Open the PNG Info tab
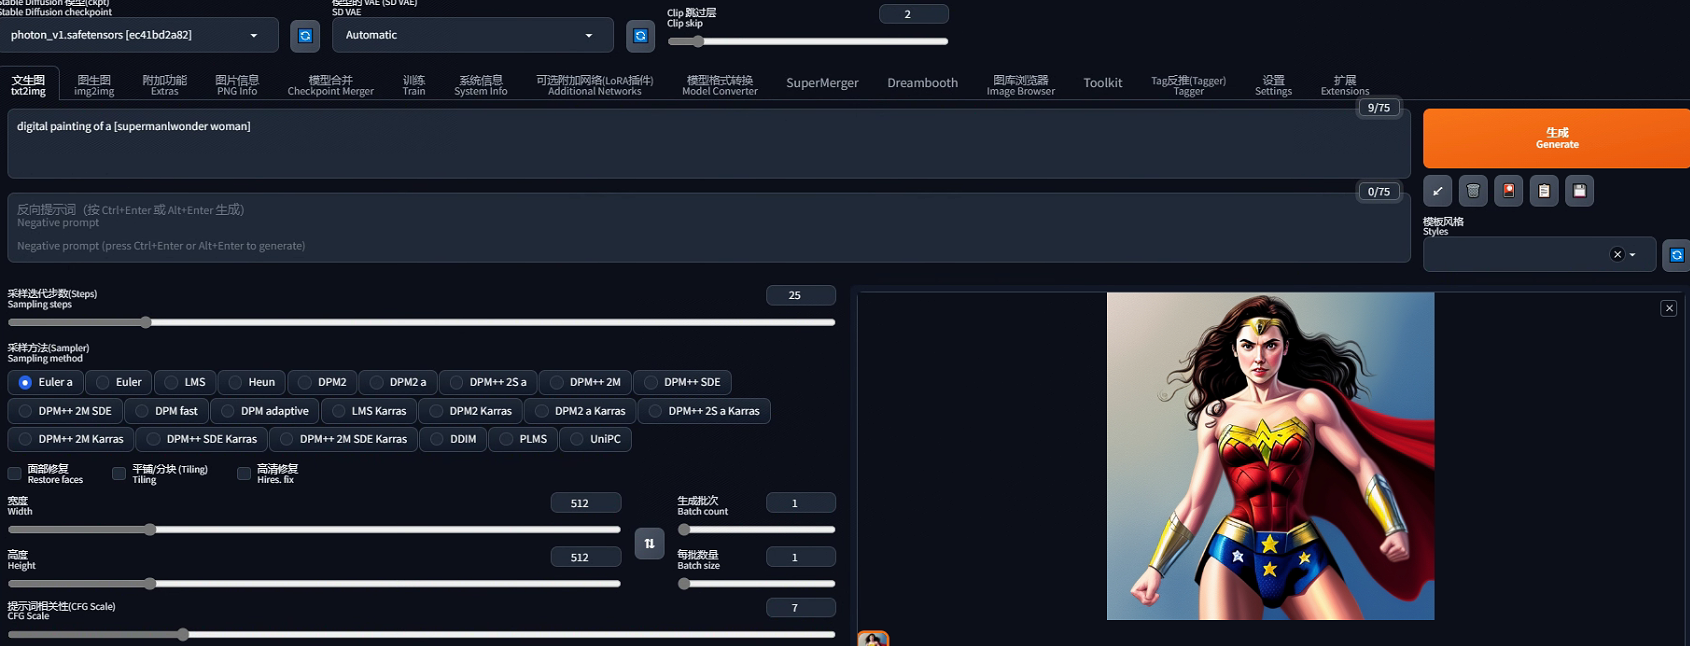This screenshot has width=1690, height=646. point(237,85)
